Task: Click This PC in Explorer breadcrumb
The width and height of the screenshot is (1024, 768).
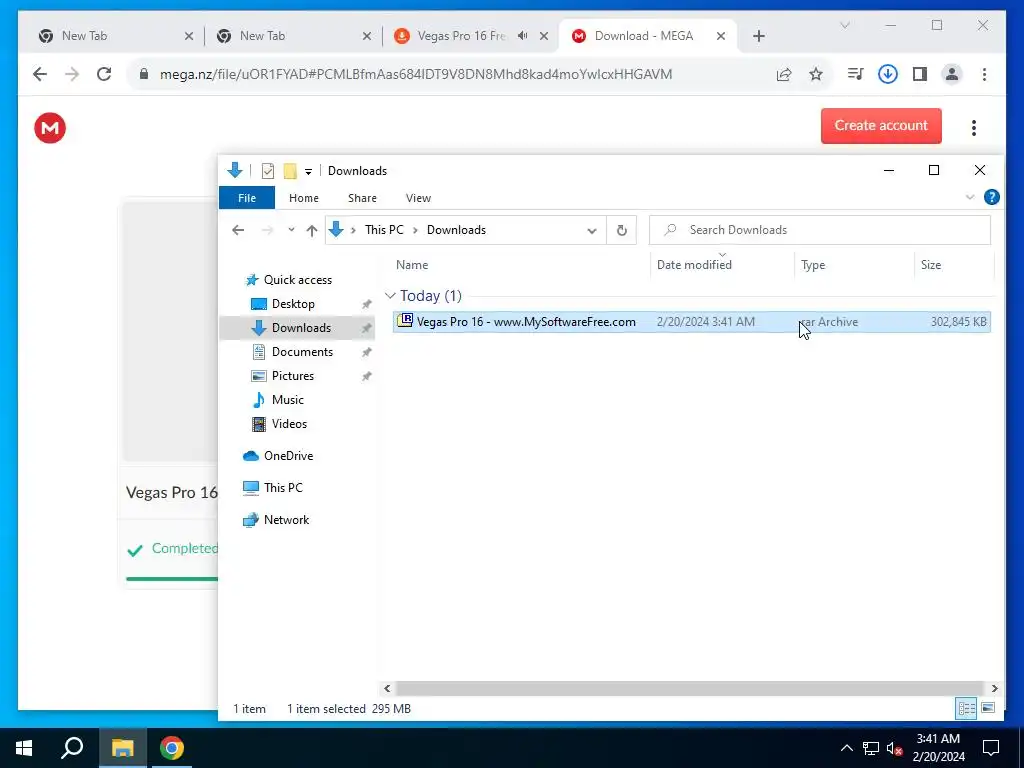Action: tap(384, 230)
